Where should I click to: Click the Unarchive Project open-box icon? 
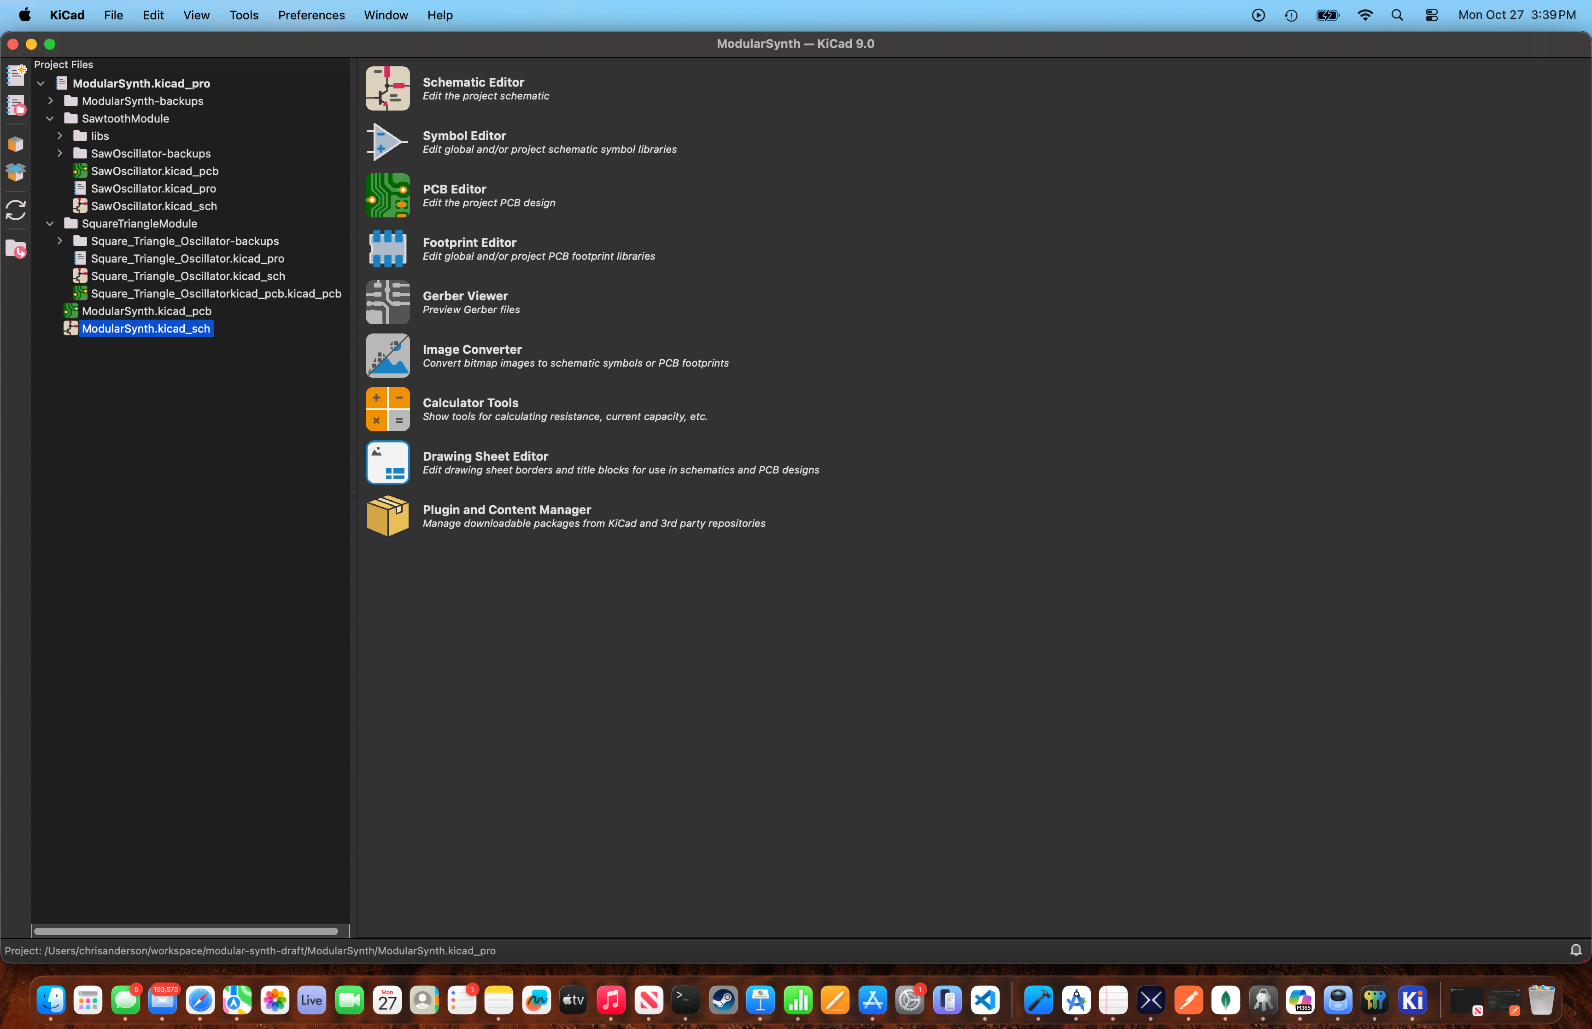point(16,173)
